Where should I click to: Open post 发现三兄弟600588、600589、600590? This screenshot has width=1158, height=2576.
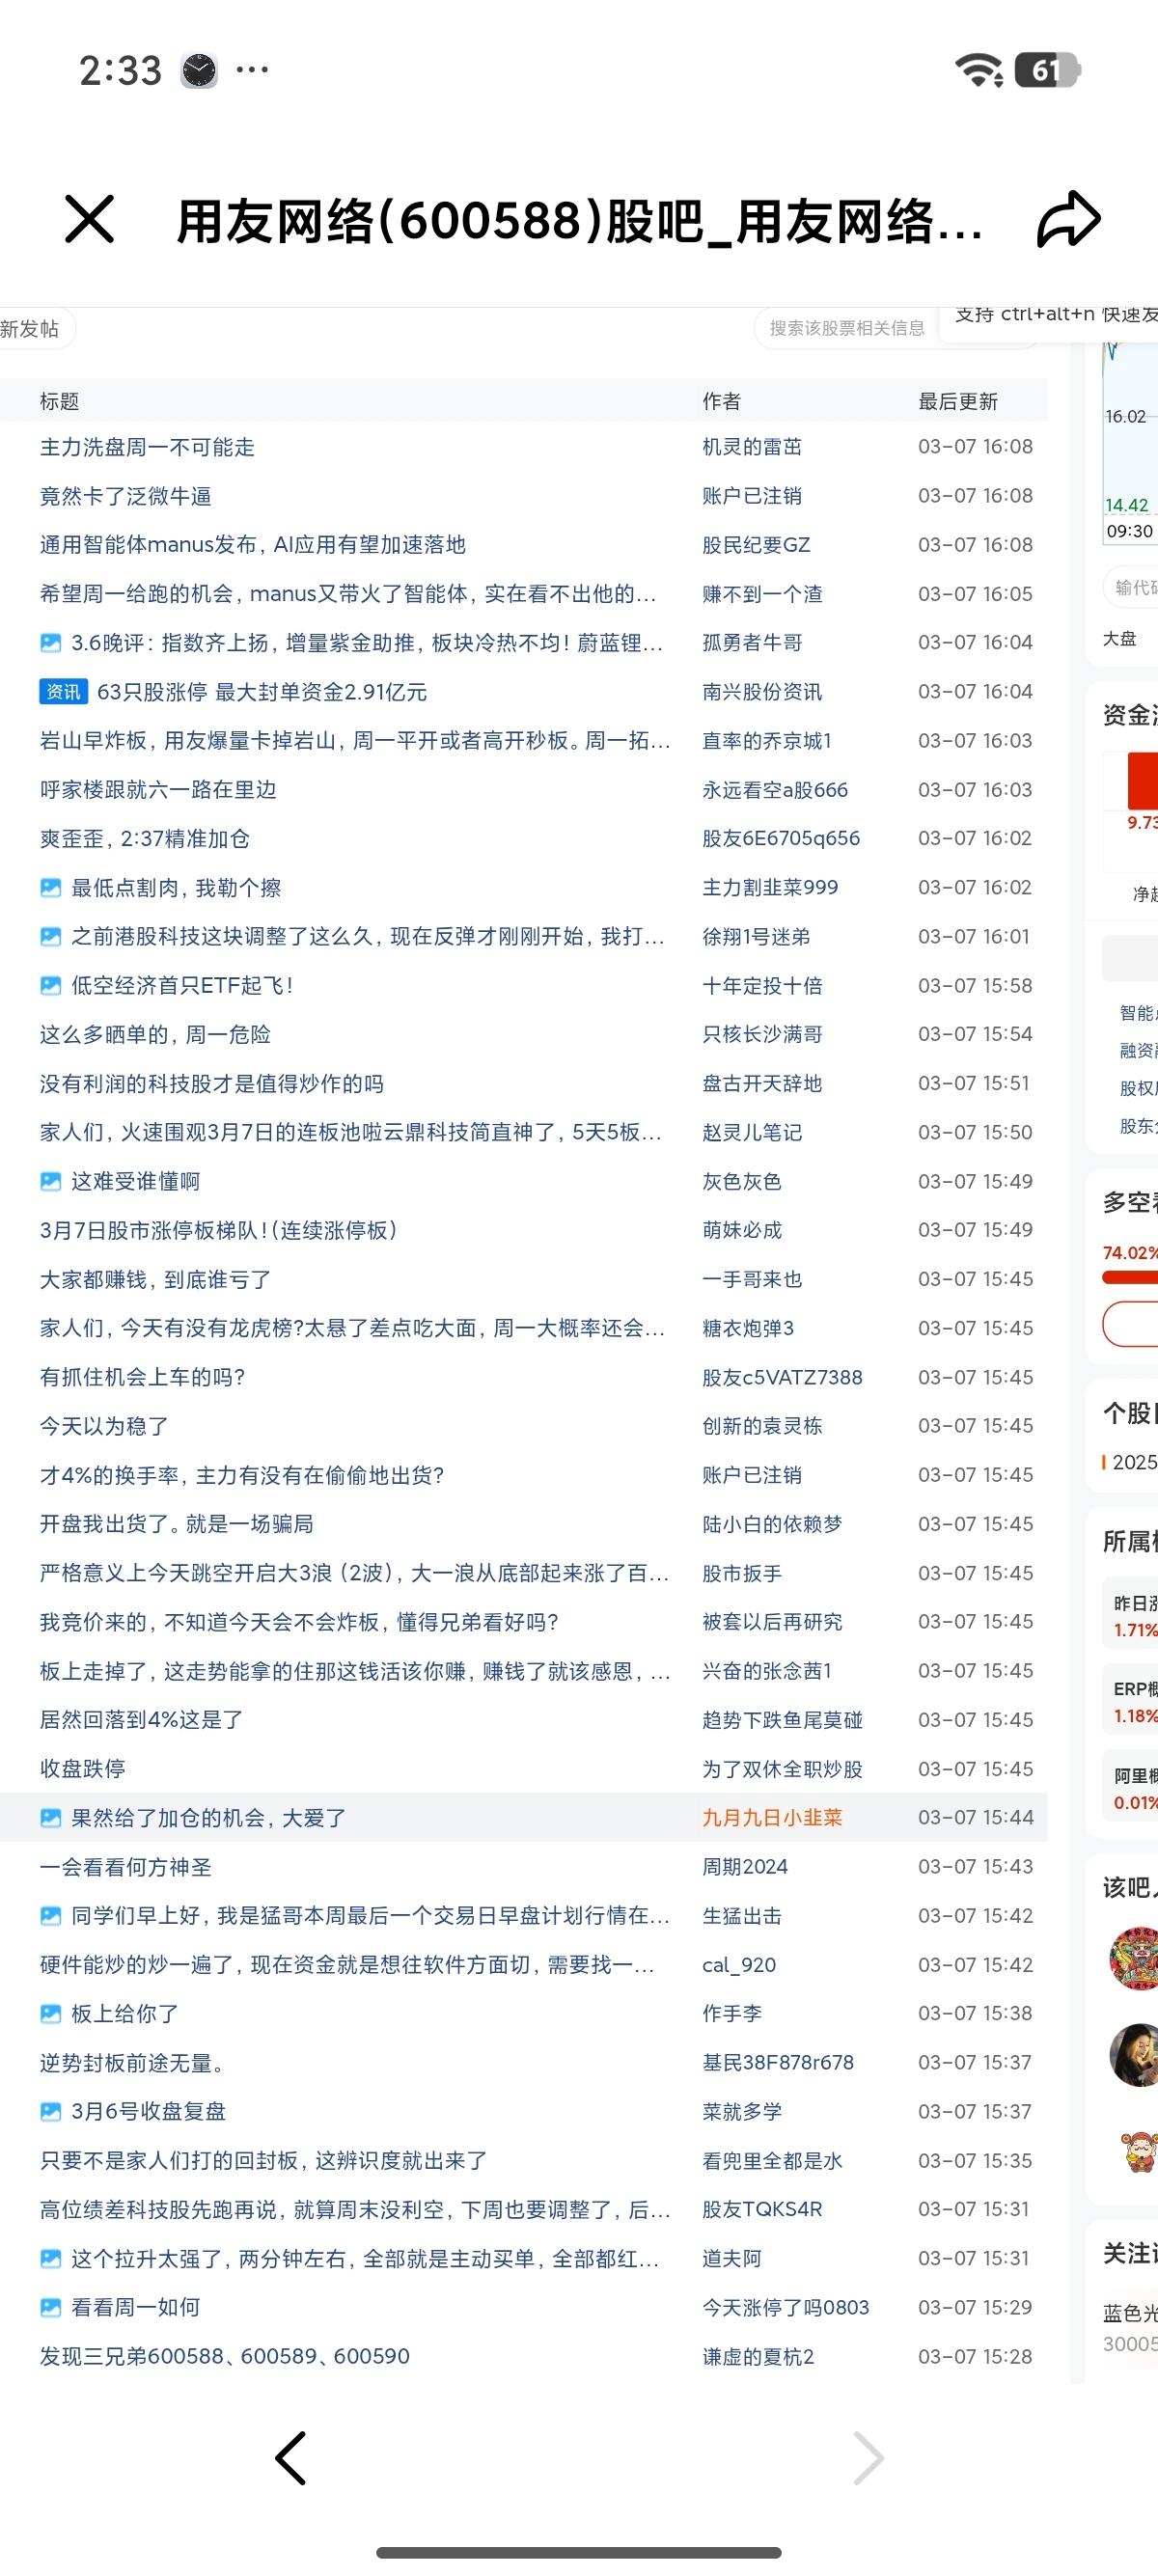(x=225, y=2357)
